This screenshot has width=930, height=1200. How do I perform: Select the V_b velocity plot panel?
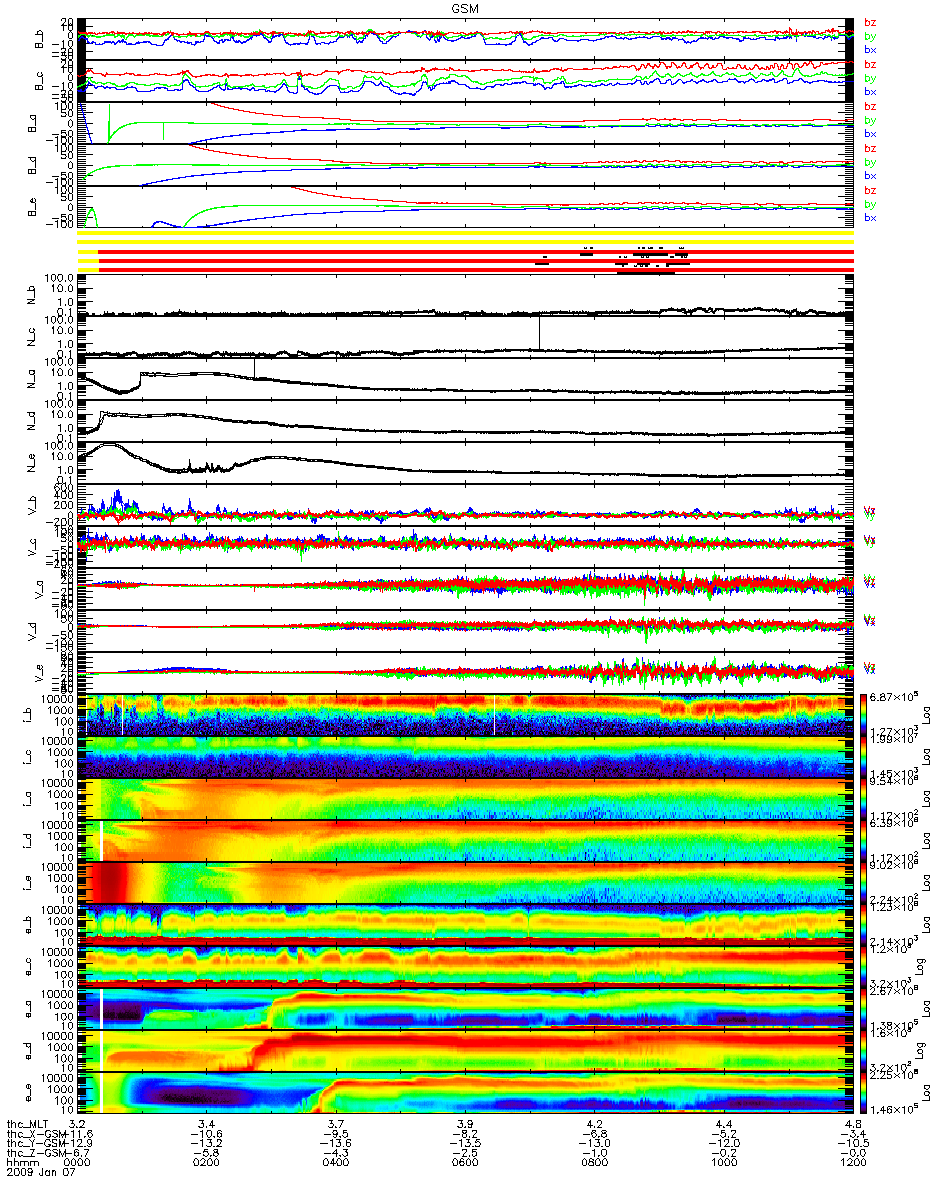(x=467, y=505)
